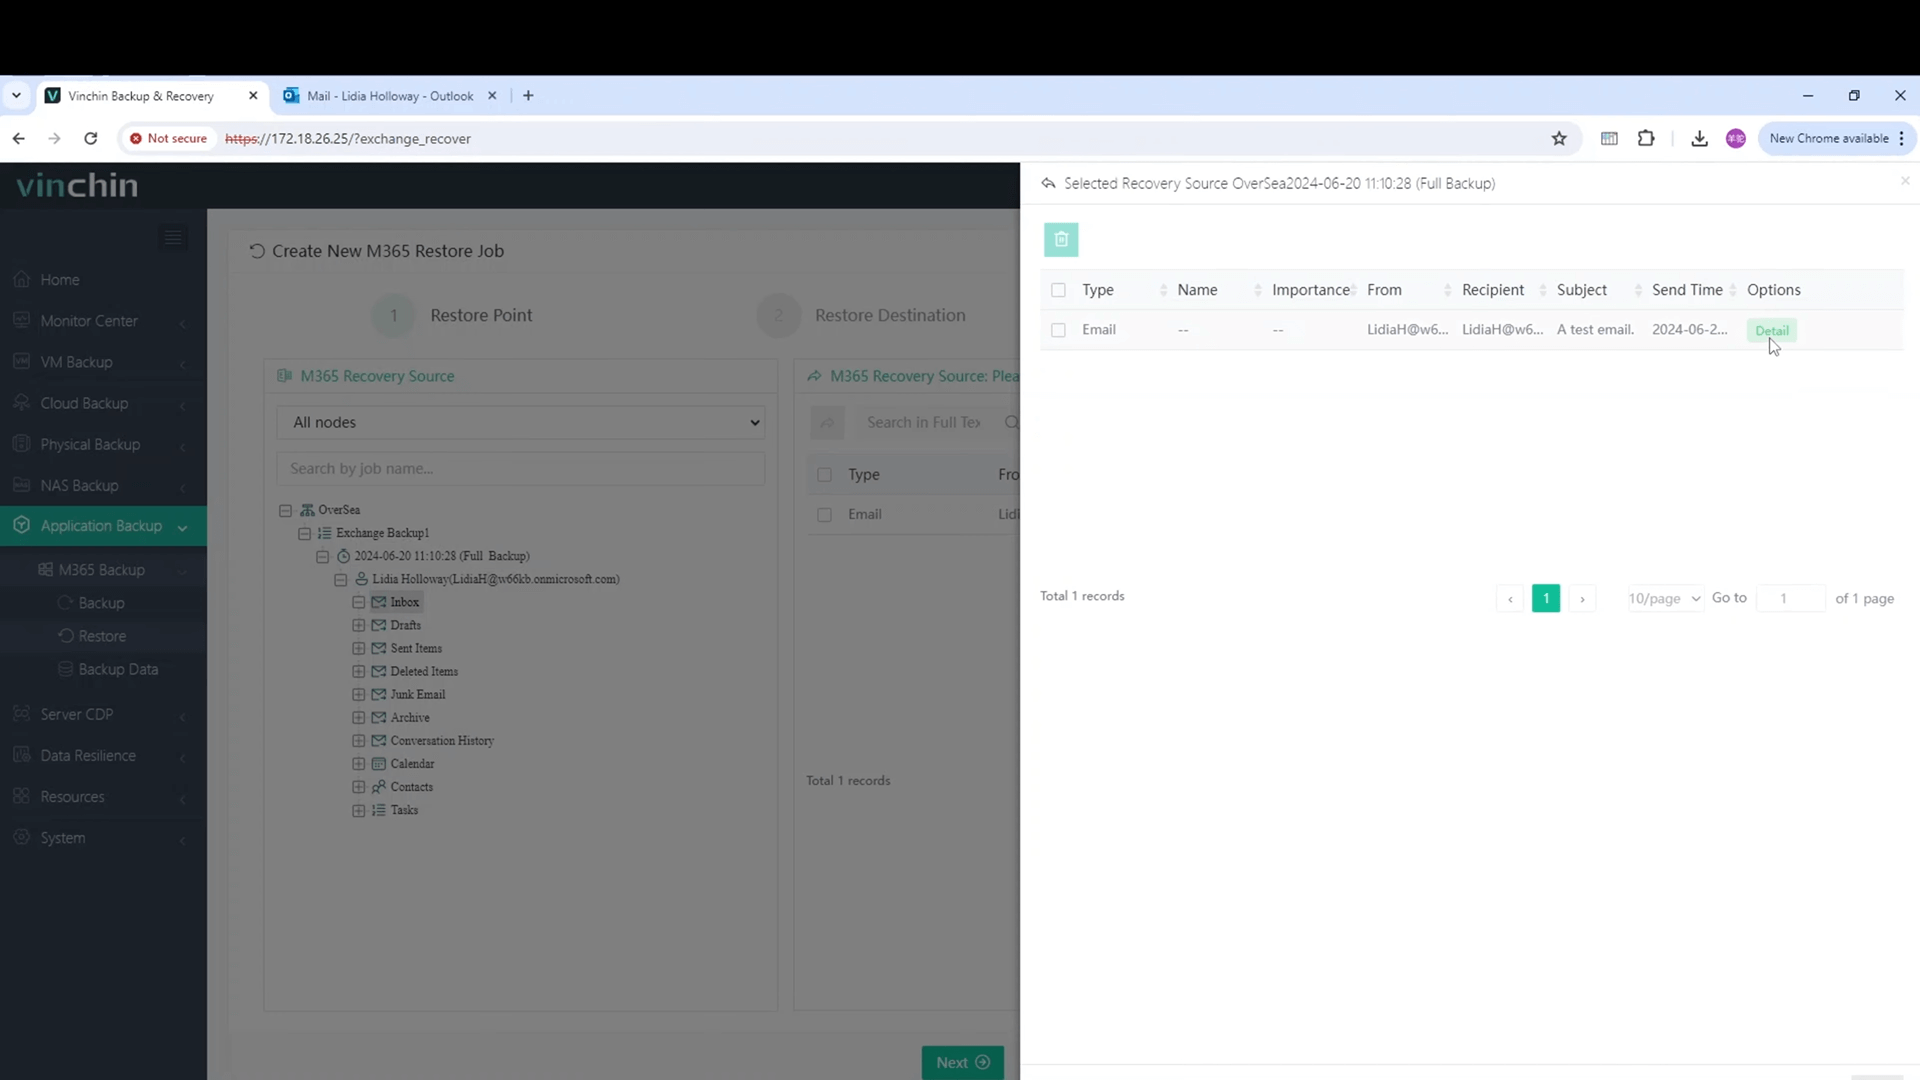Select page 1 in pagination
1920x1080 pixels.
pos(1546,599)
